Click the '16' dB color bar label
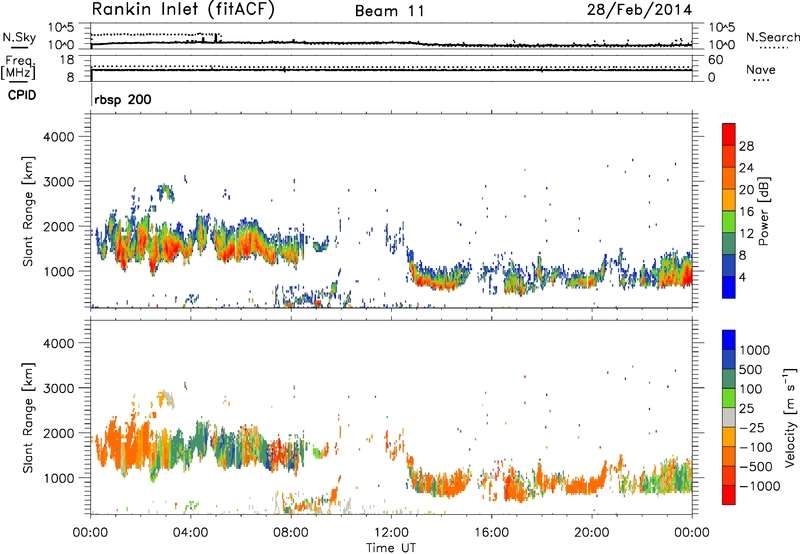The image size is (800, 554). [746, 212]
